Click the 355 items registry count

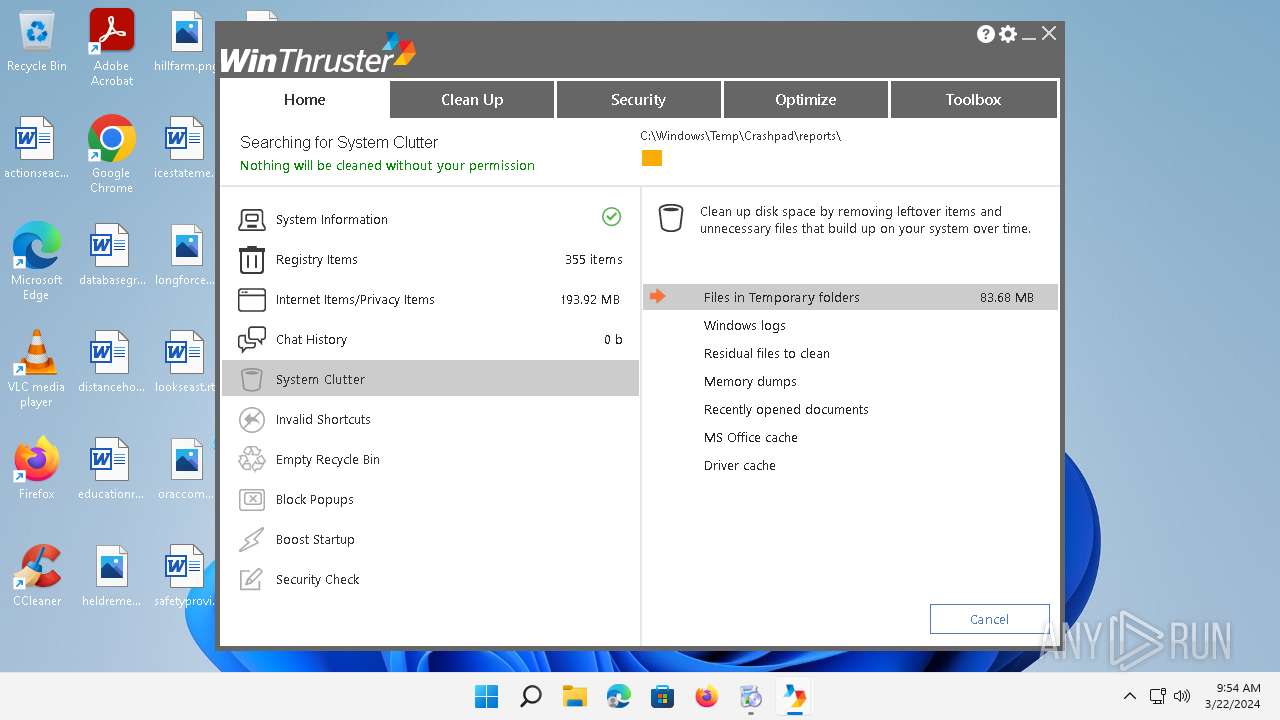[x=594, y=260]
